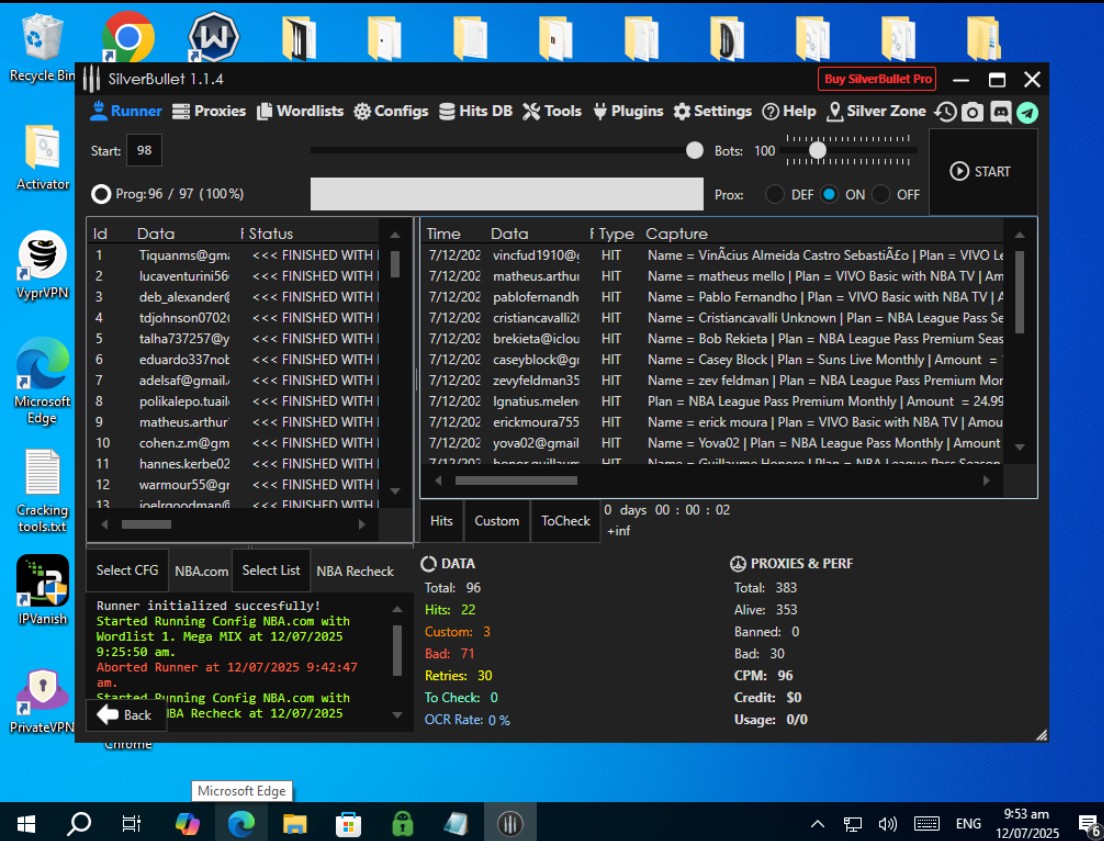
Task: Click the Select List button
Action: tap(271, 570)
